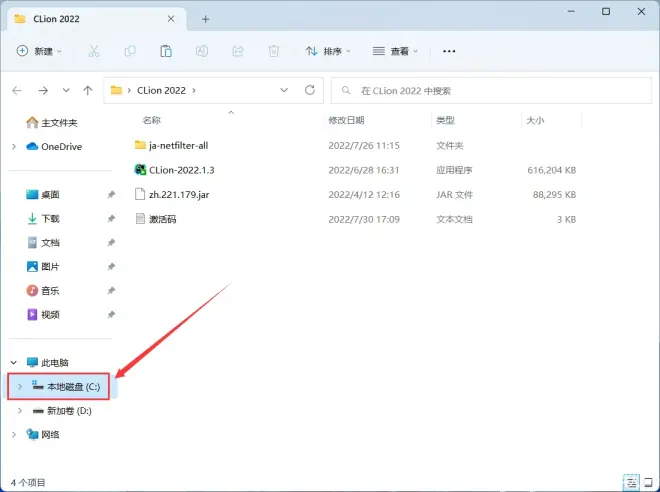
Task: Open 下载 in quick access
Action: click(x=43, y=218)
